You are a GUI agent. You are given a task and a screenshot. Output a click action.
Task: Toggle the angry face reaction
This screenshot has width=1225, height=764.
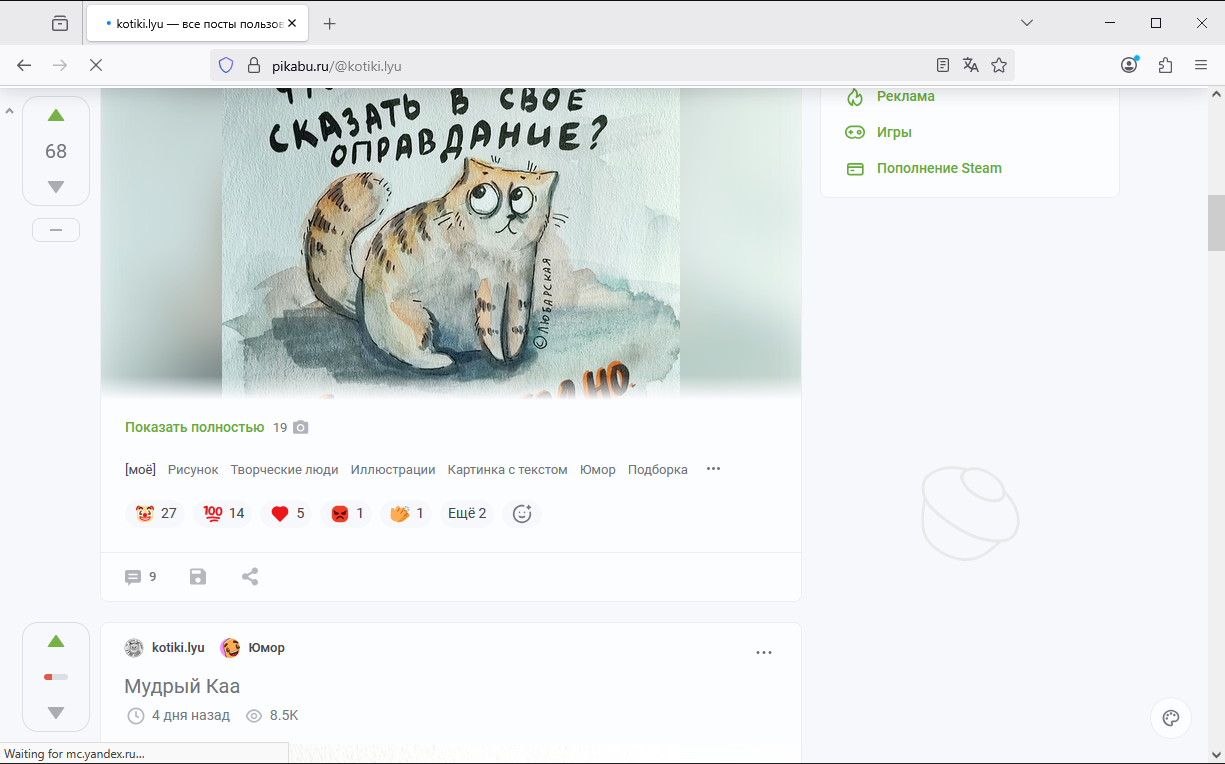(347, 513)
